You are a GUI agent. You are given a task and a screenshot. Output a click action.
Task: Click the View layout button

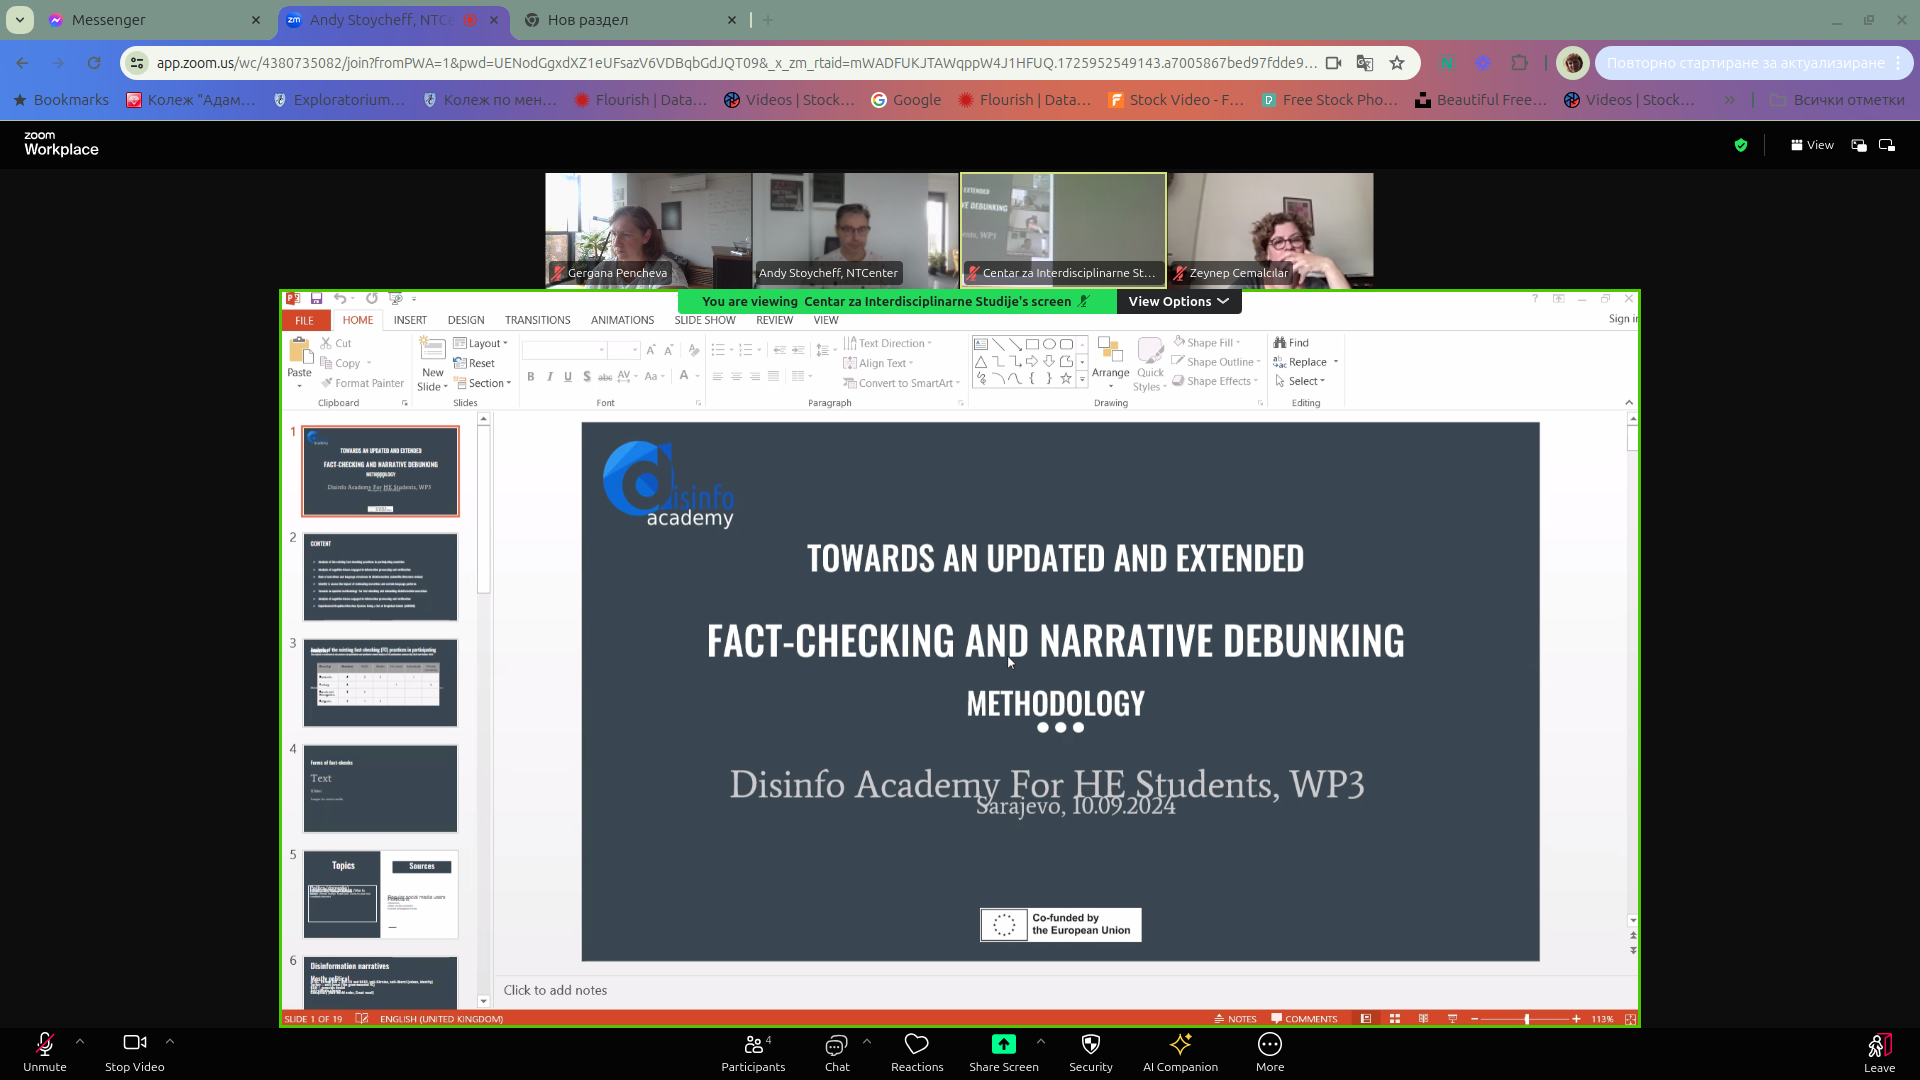[x=1812, y=145]
